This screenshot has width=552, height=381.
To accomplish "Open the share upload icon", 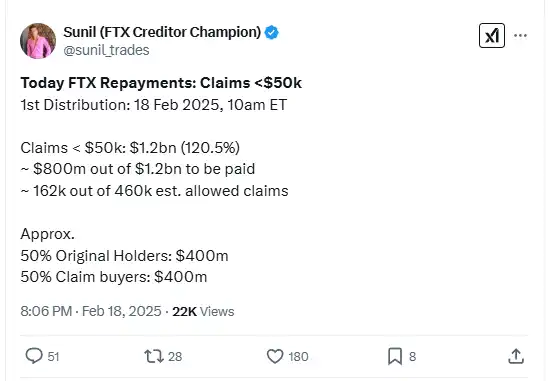I will coord(516,356).
